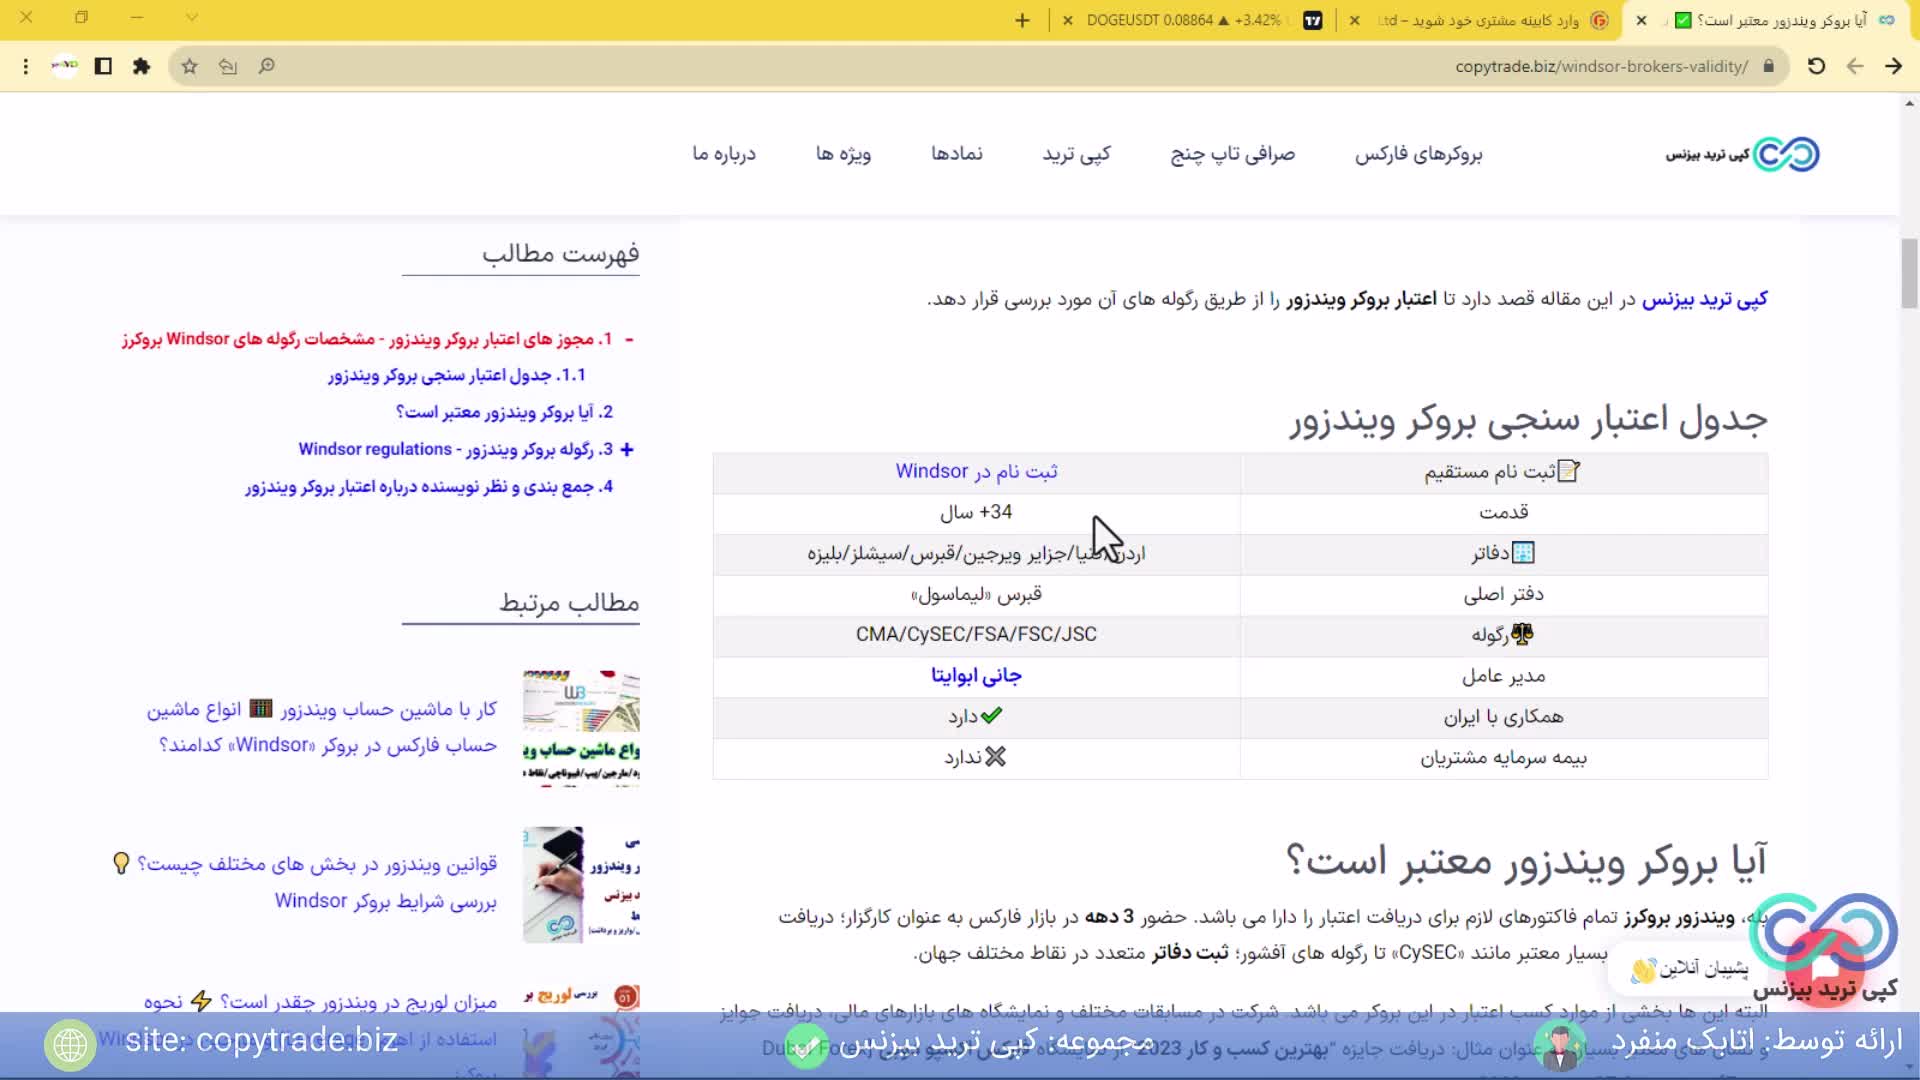
Task: Open the صرافی تاپ چنج menu item
Action: (x=1232, y=154)
